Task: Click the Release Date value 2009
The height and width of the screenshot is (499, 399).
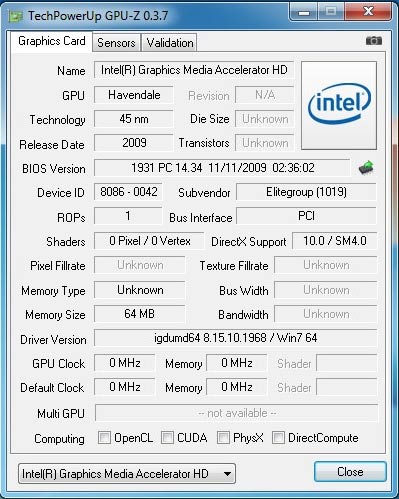Action: tap(134, 143)
